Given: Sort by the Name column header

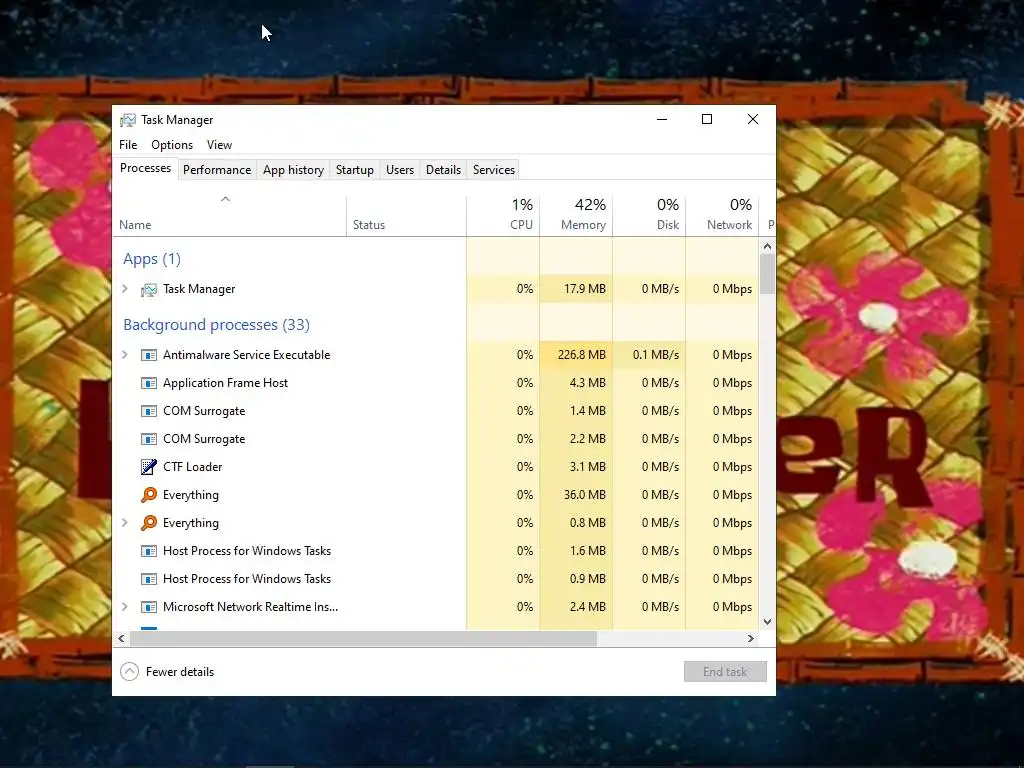Looking at the screenshot, I should (229, 216).
